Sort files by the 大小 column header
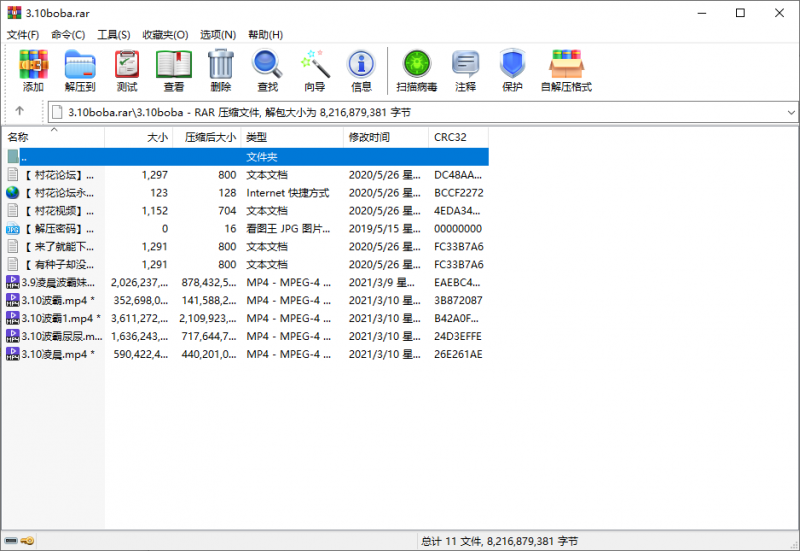 (x=157, y=137)
